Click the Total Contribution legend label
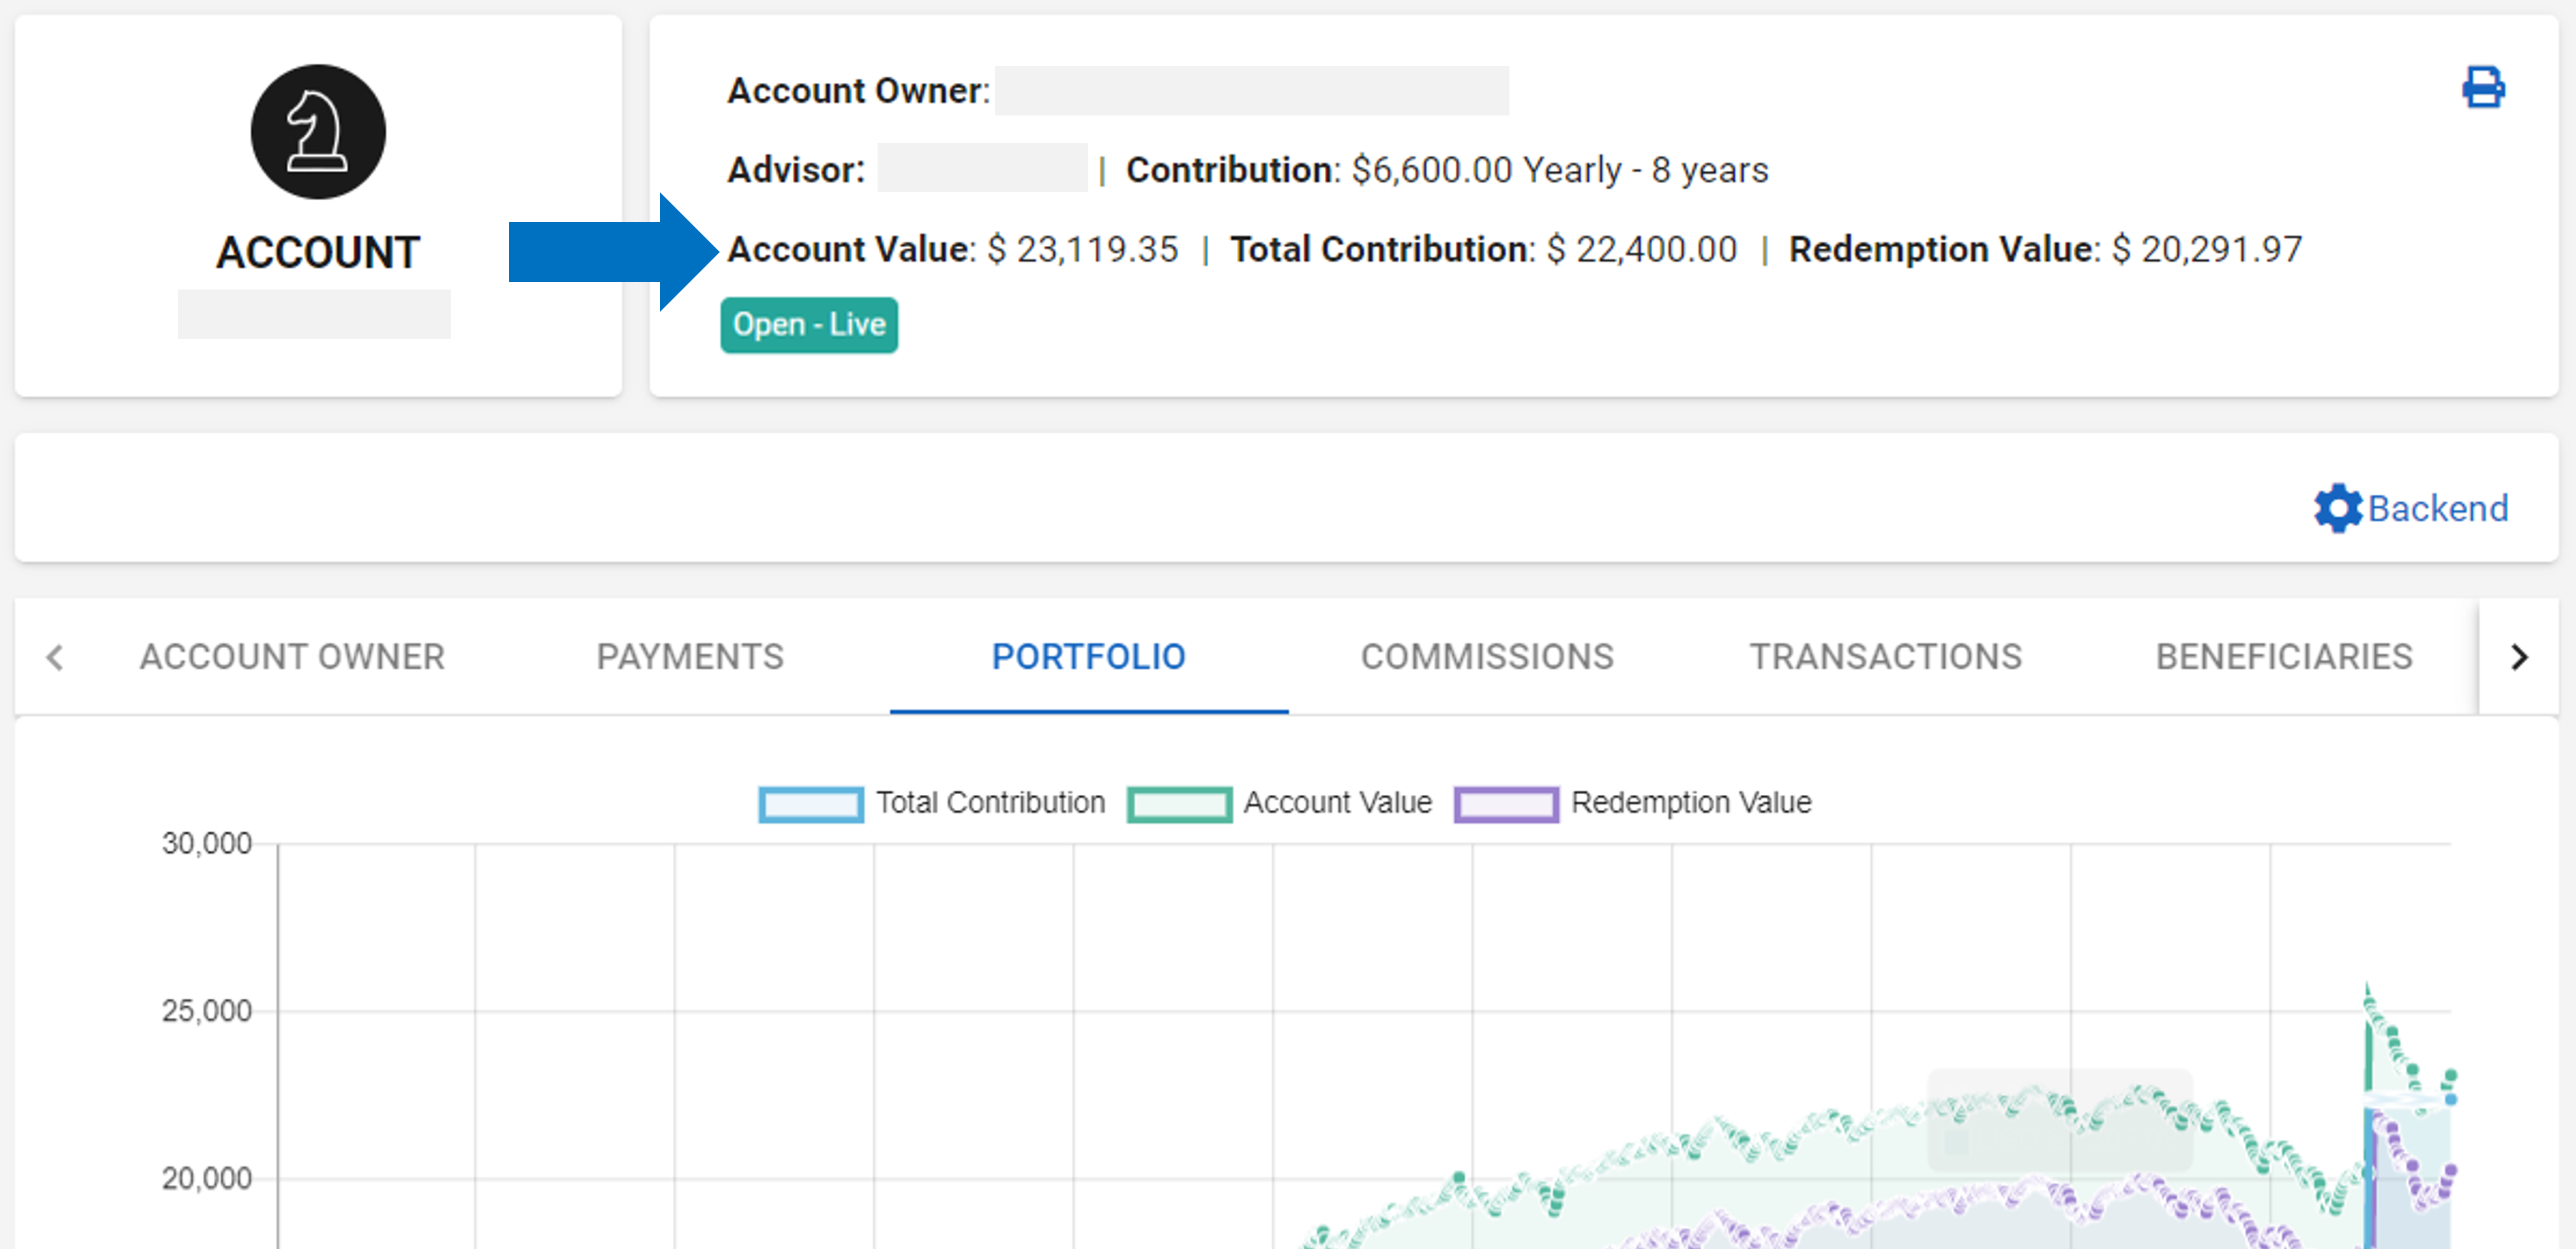The image size is (2576, 1249). tap(990, 802)
